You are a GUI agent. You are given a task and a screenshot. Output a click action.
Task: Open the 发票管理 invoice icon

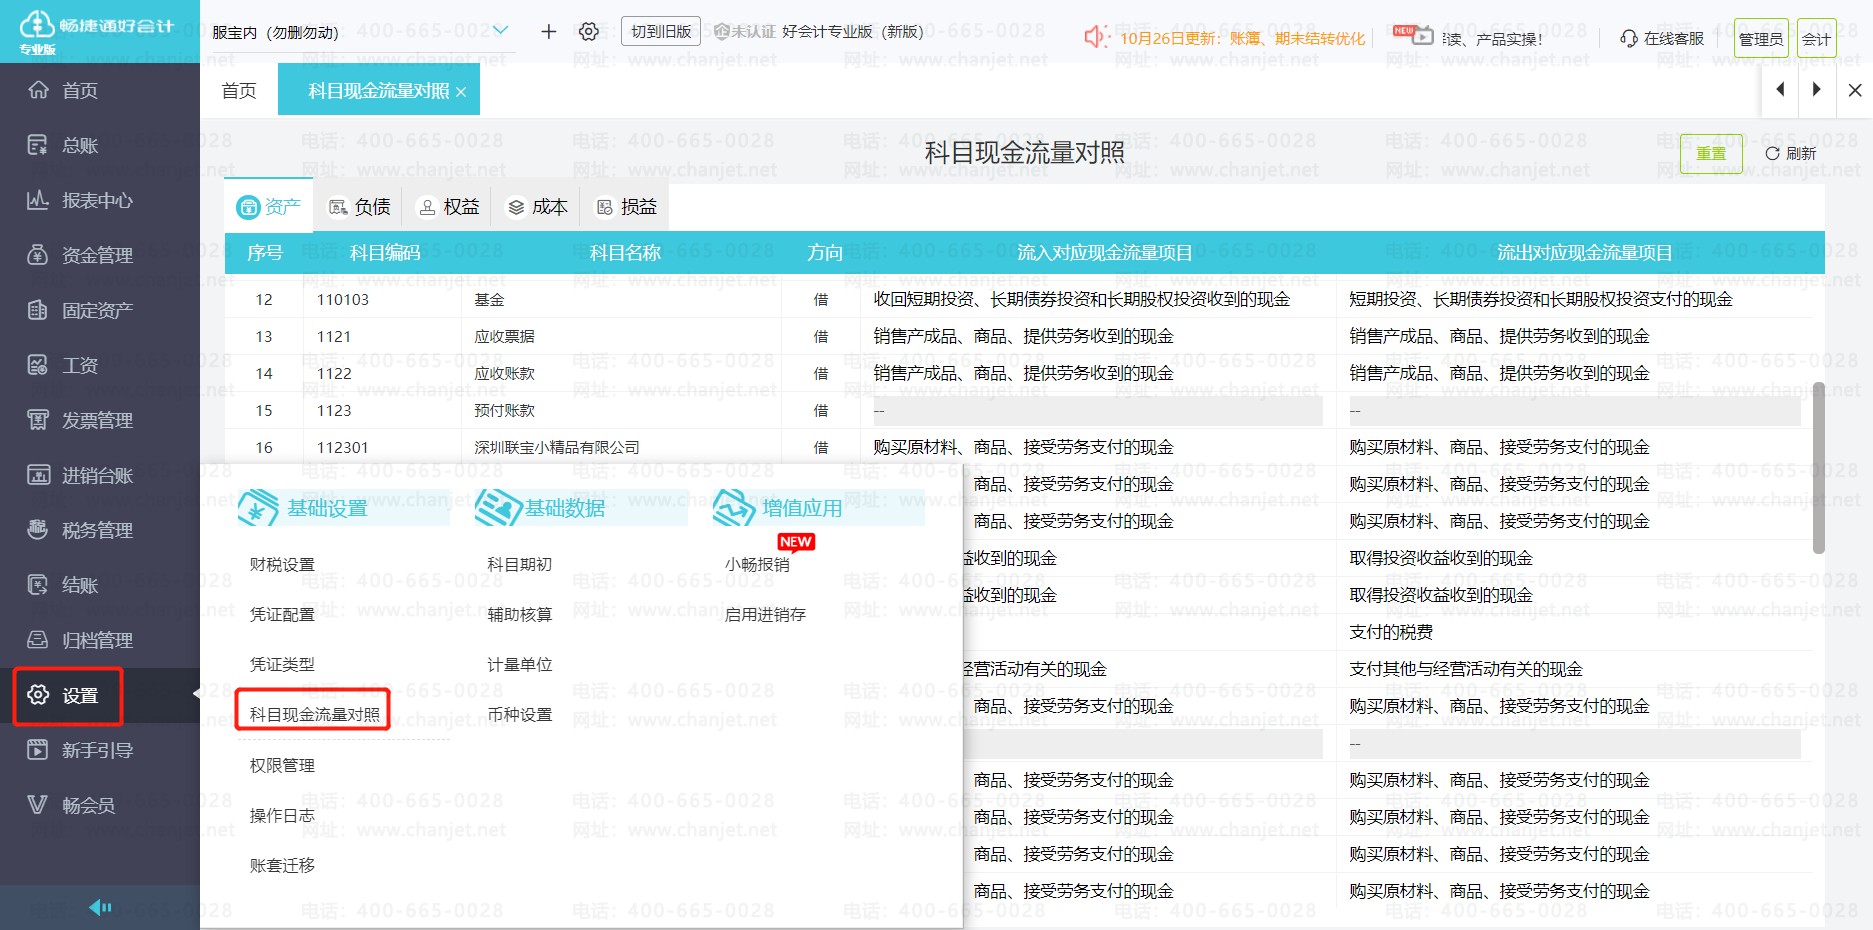click(38, 420)
